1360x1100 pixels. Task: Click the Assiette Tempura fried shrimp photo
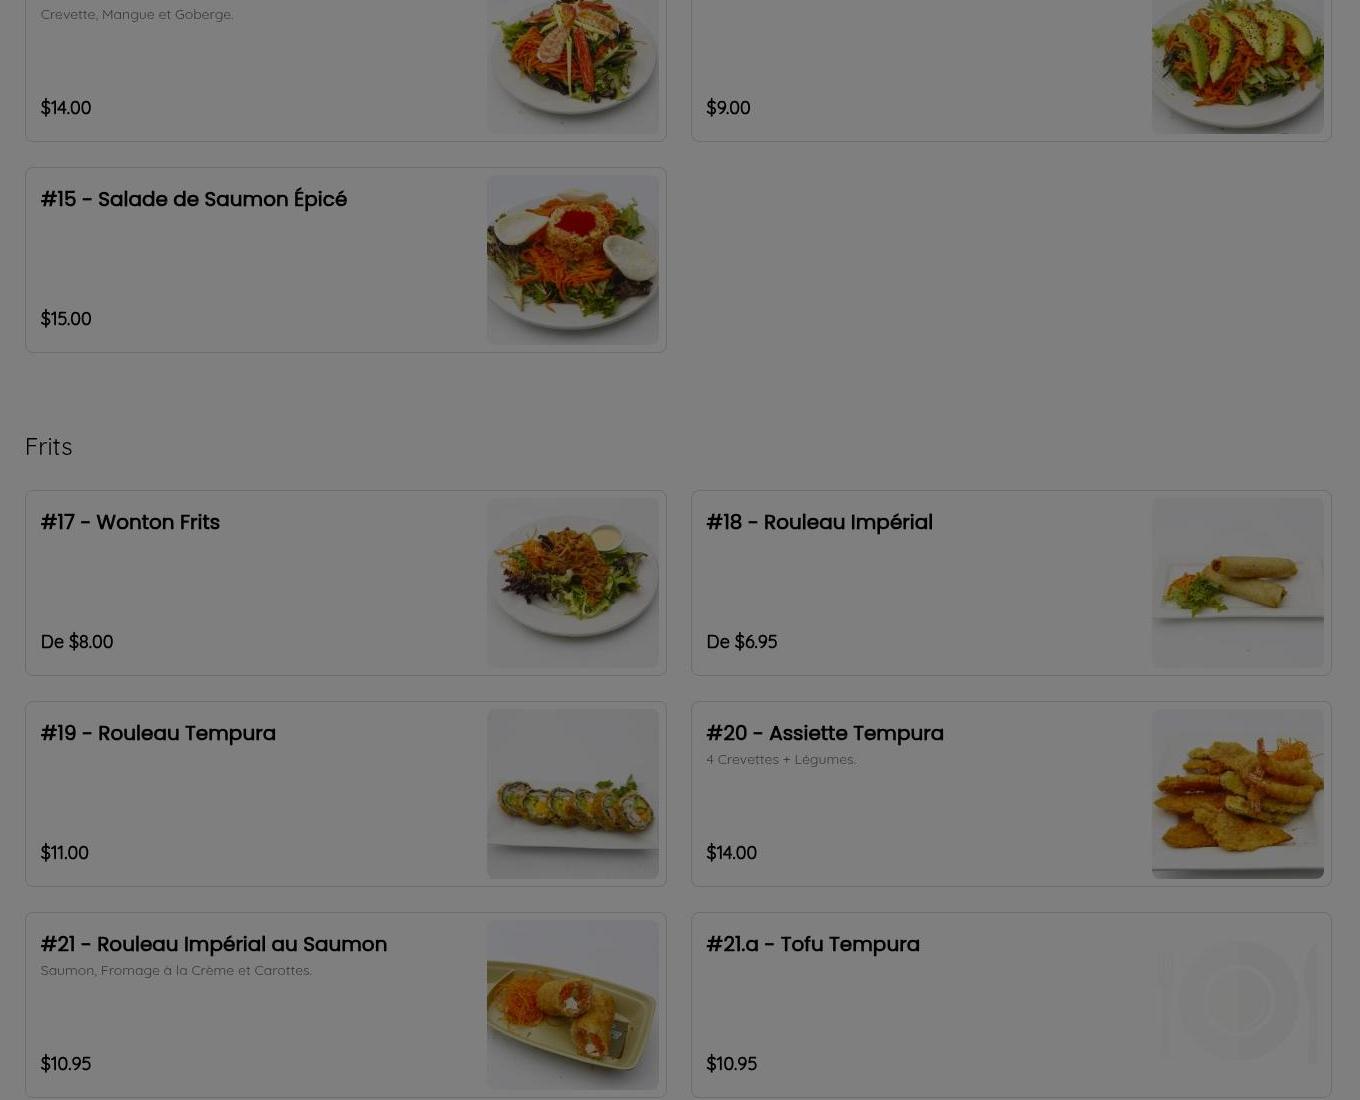(1237, 794)
